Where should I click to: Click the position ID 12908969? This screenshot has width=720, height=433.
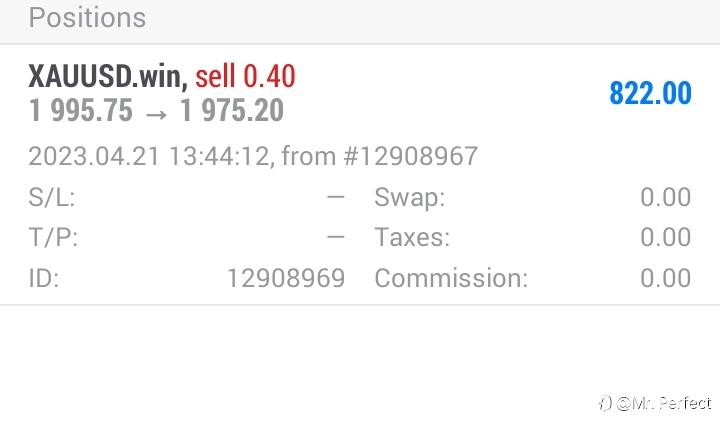tap(286, 278)
